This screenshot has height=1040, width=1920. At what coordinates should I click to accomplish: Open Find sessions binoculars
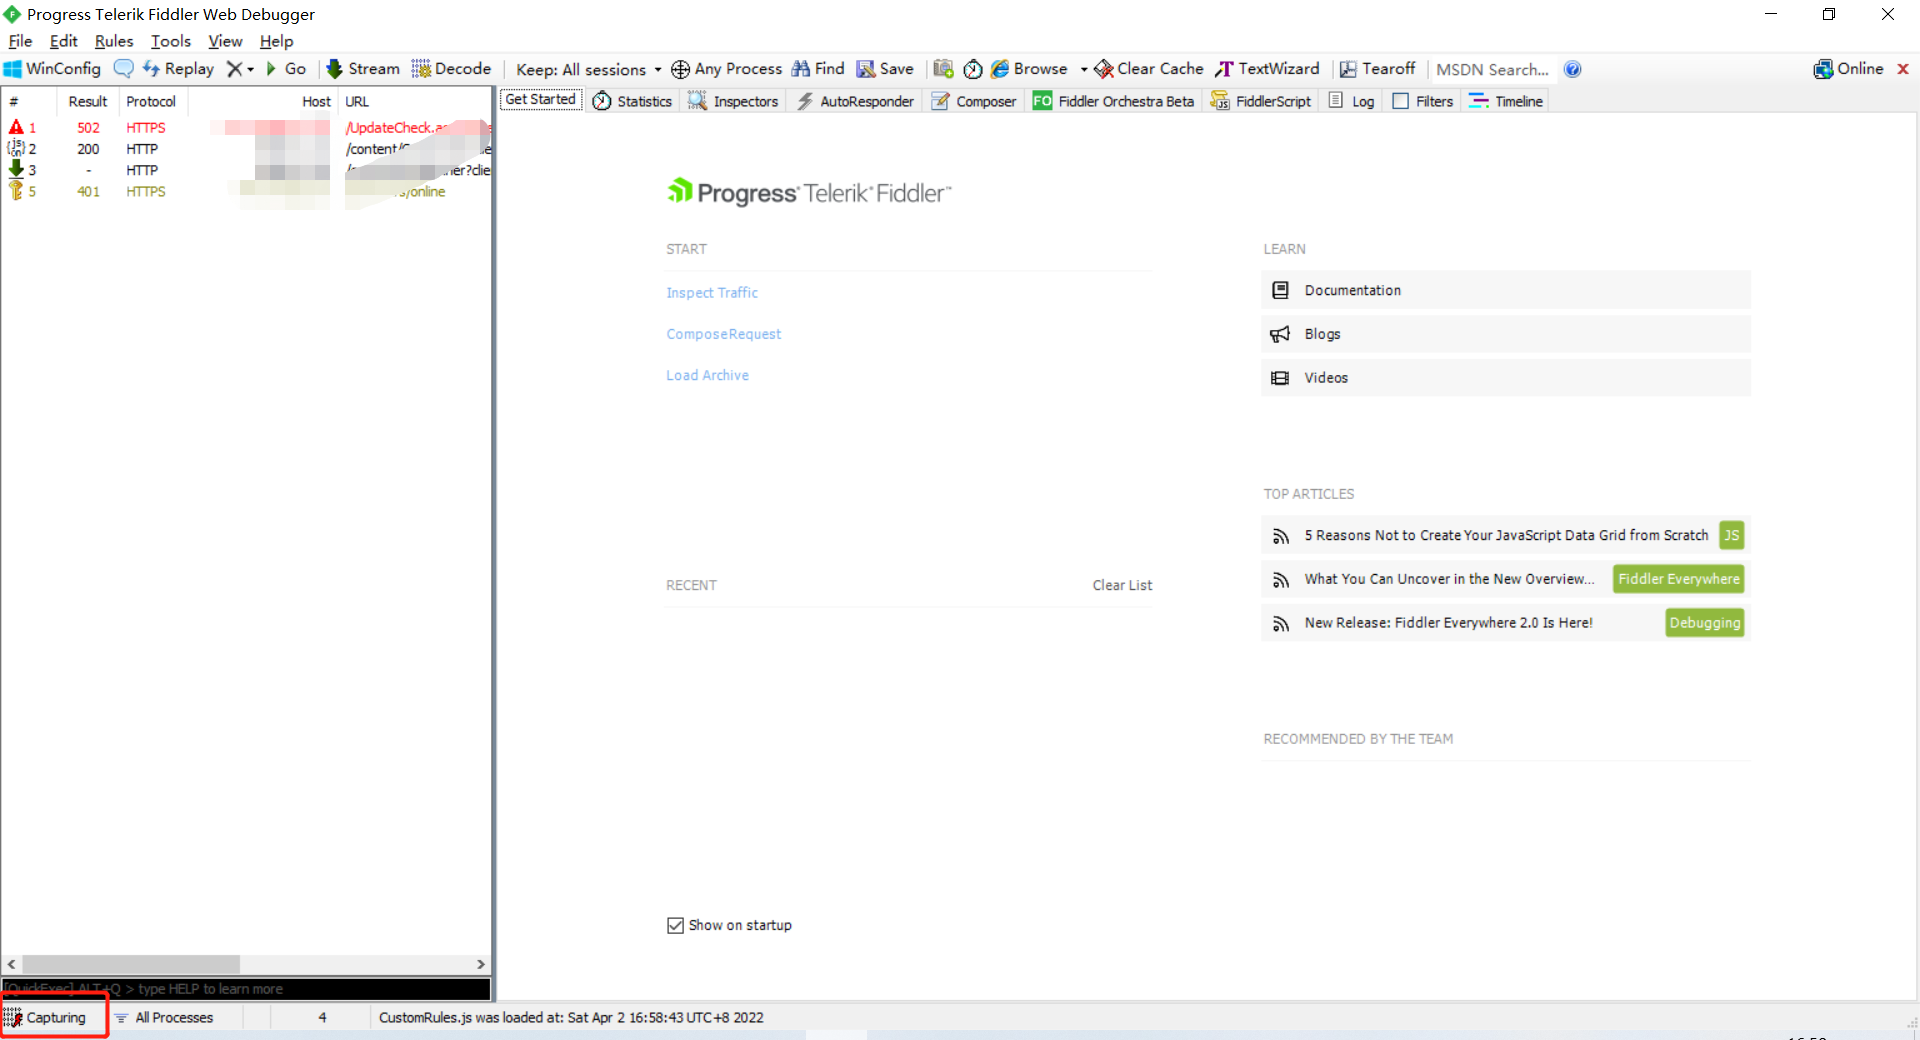pyautogui.click(x=818, y=69)
